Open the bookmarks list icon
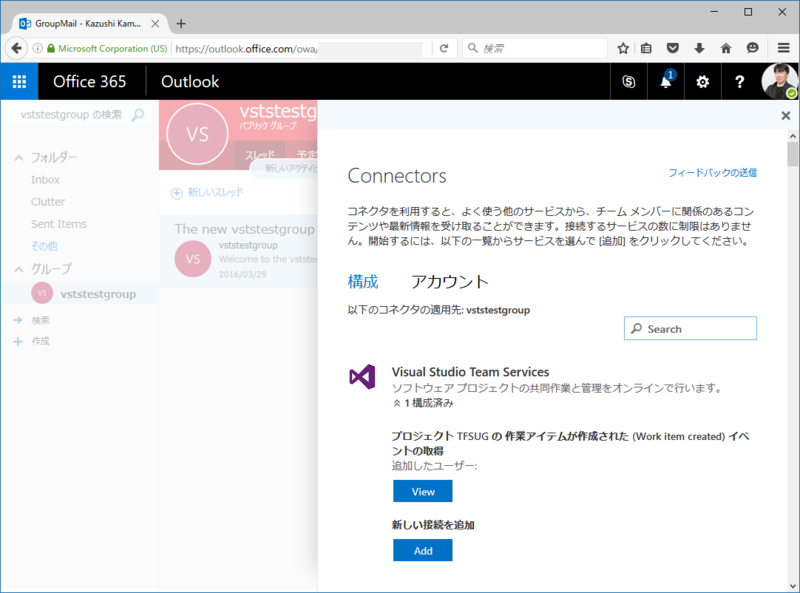Image resolution: width=800 pixels, height=593 pixels. click(646, 48)
